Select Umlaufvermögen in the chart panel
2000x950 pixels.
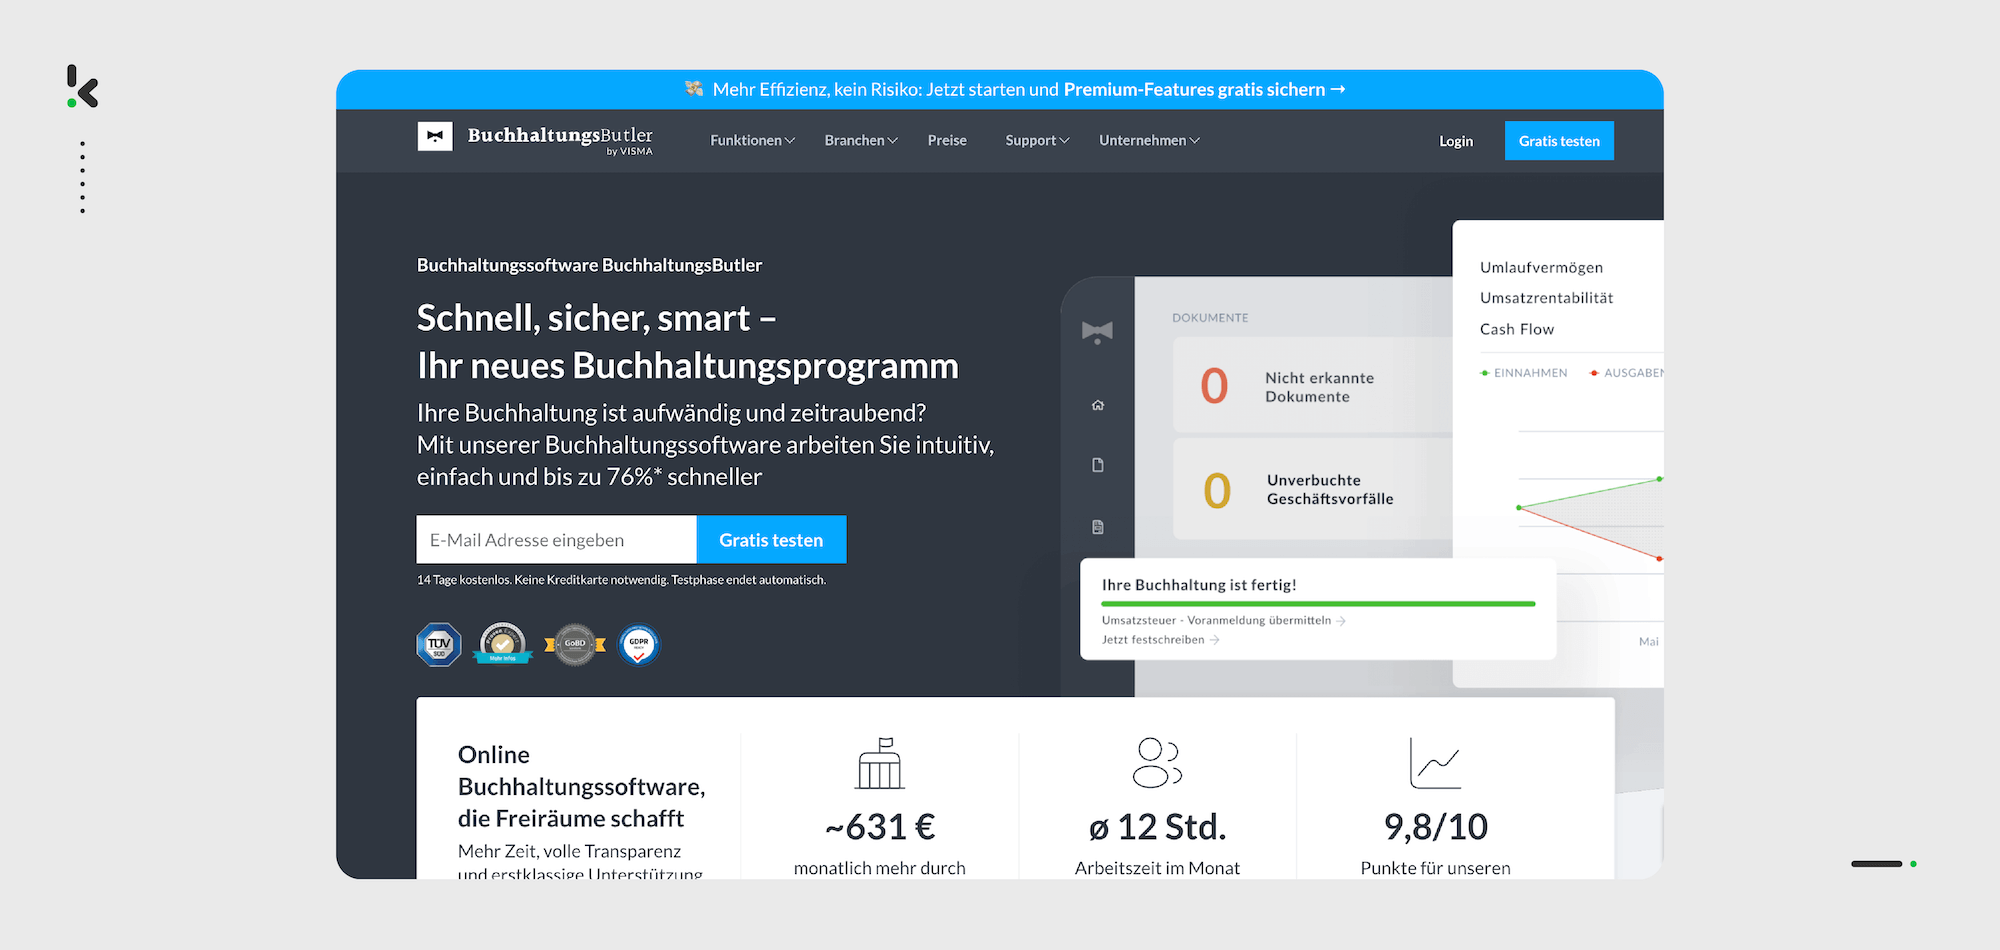click(1541, 268)
